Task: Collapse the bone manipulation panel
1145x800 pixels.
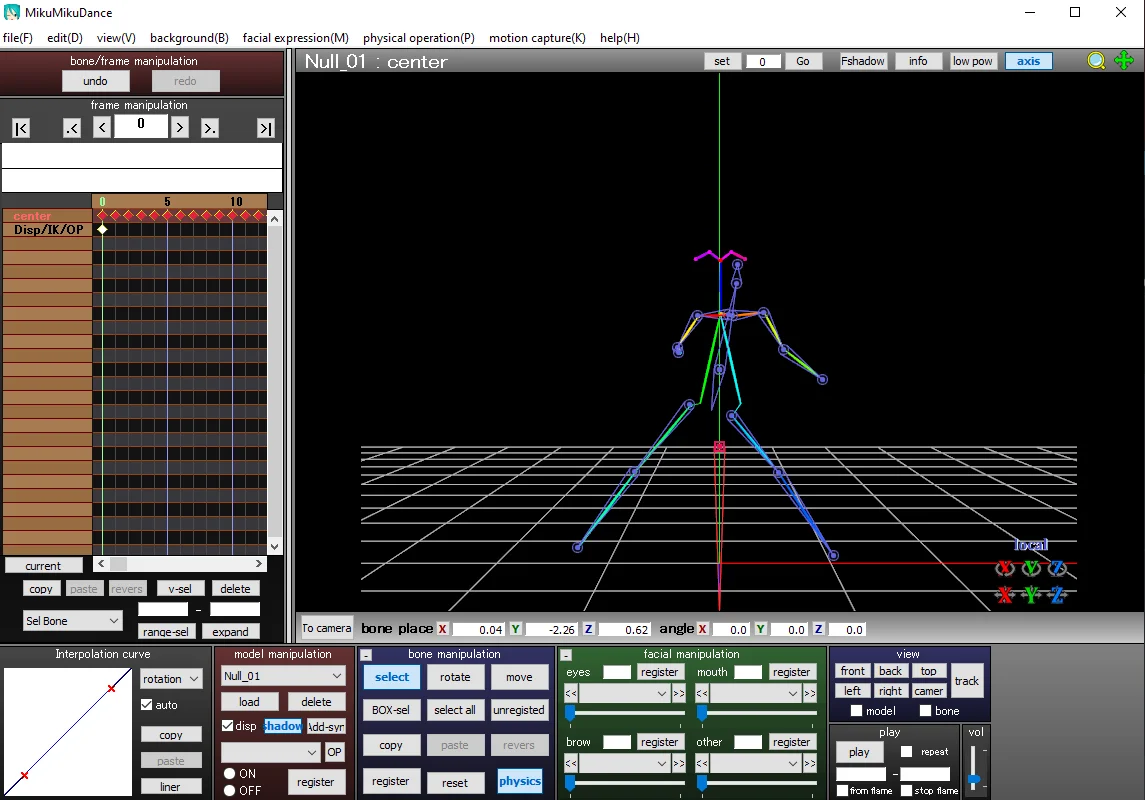Action: (x=367, y=655)
